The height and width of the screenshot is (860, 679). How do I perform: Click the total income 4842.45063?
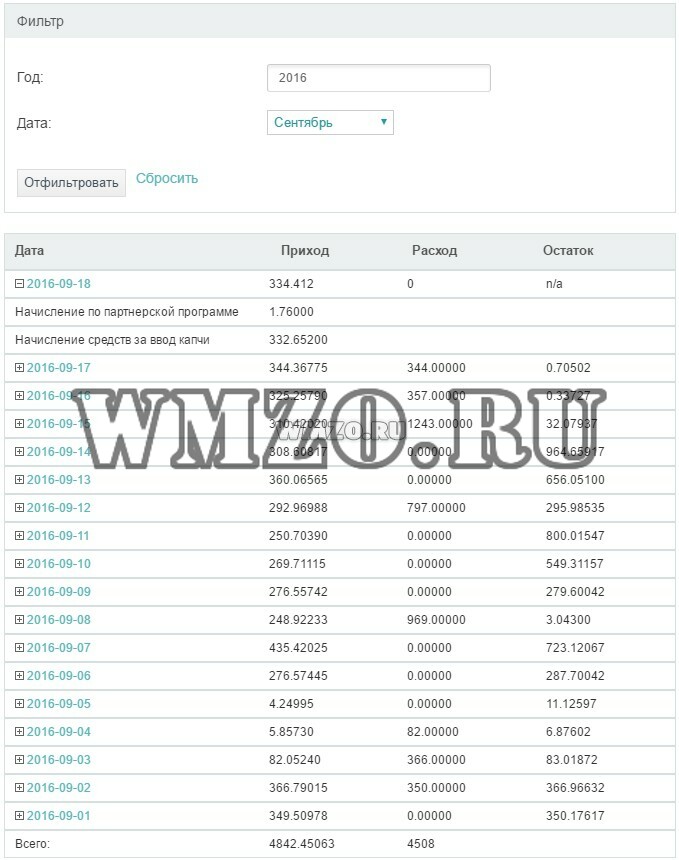[302, 843]
